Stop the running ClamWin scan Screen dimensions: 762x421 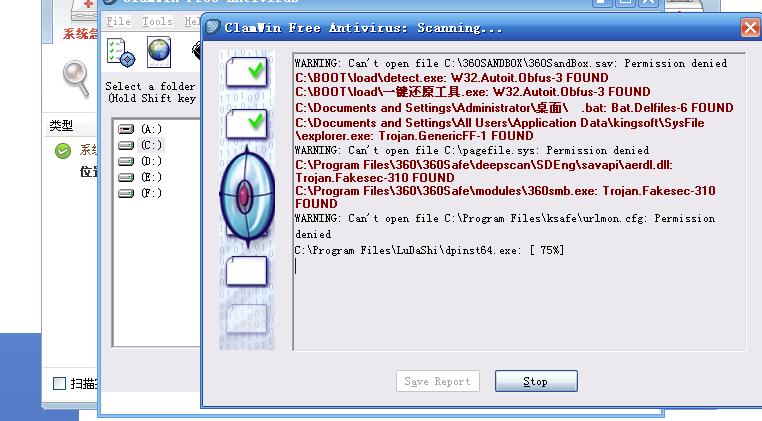(x=536, y=381)
